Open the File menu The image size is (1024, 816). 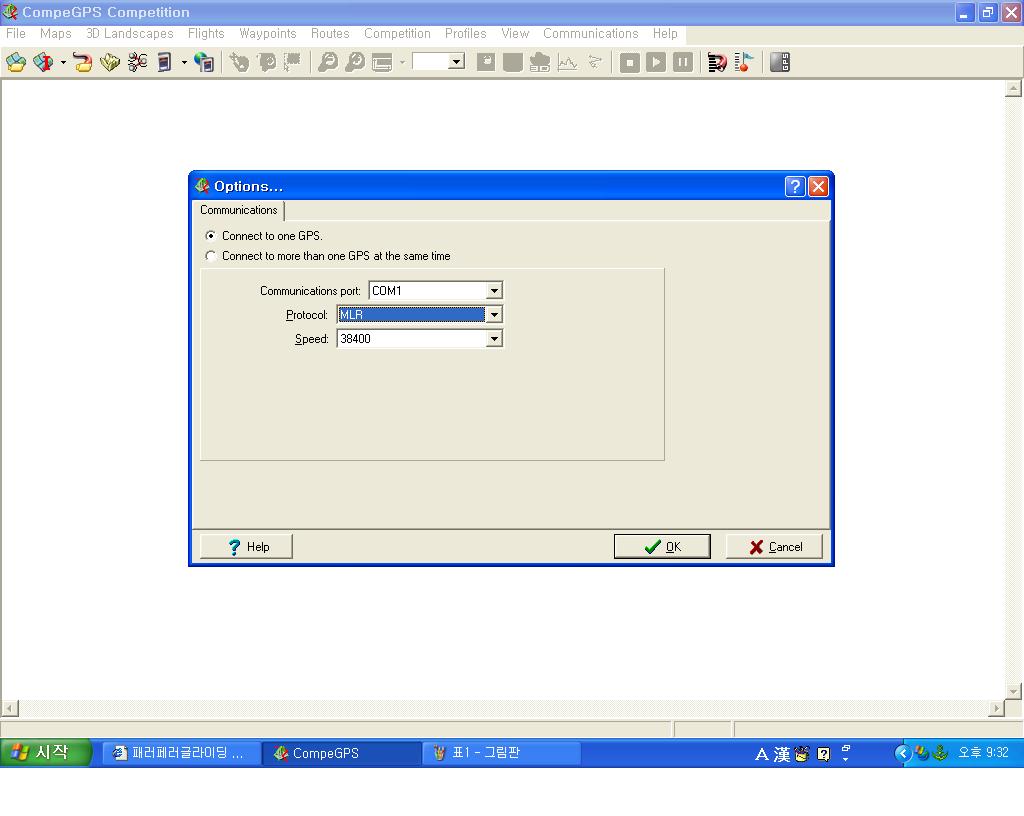click(16, 33)
